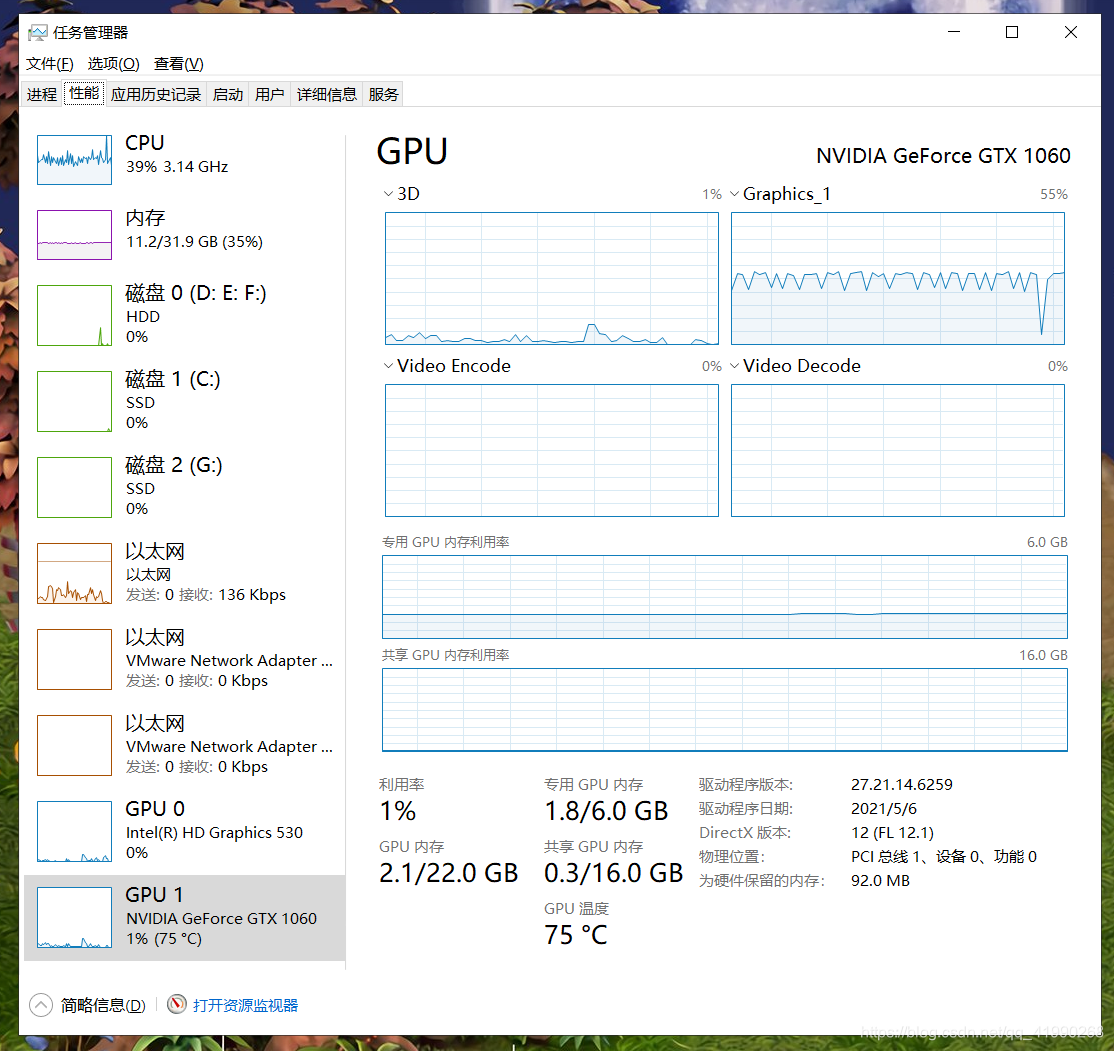Select first VMware Network Adapter entry
1114x1051 pixels.
point(185,659)
